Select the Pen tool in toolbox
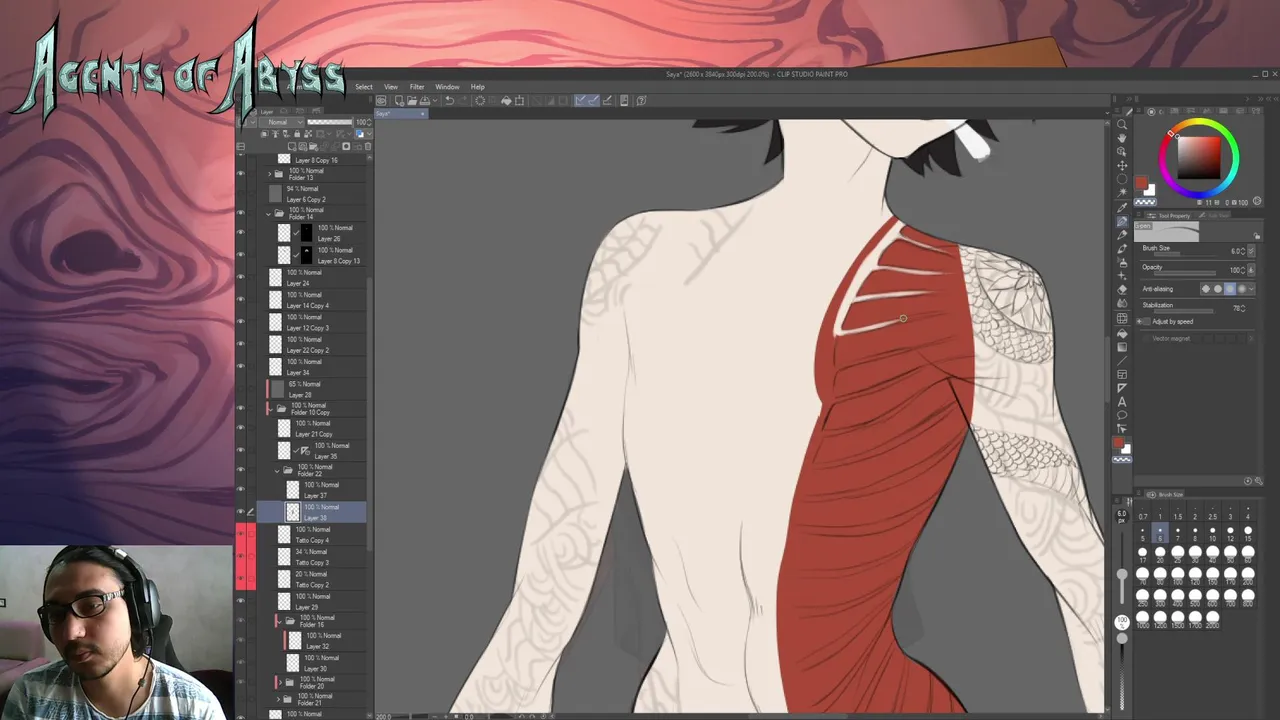 click(x=1122, y=220)
